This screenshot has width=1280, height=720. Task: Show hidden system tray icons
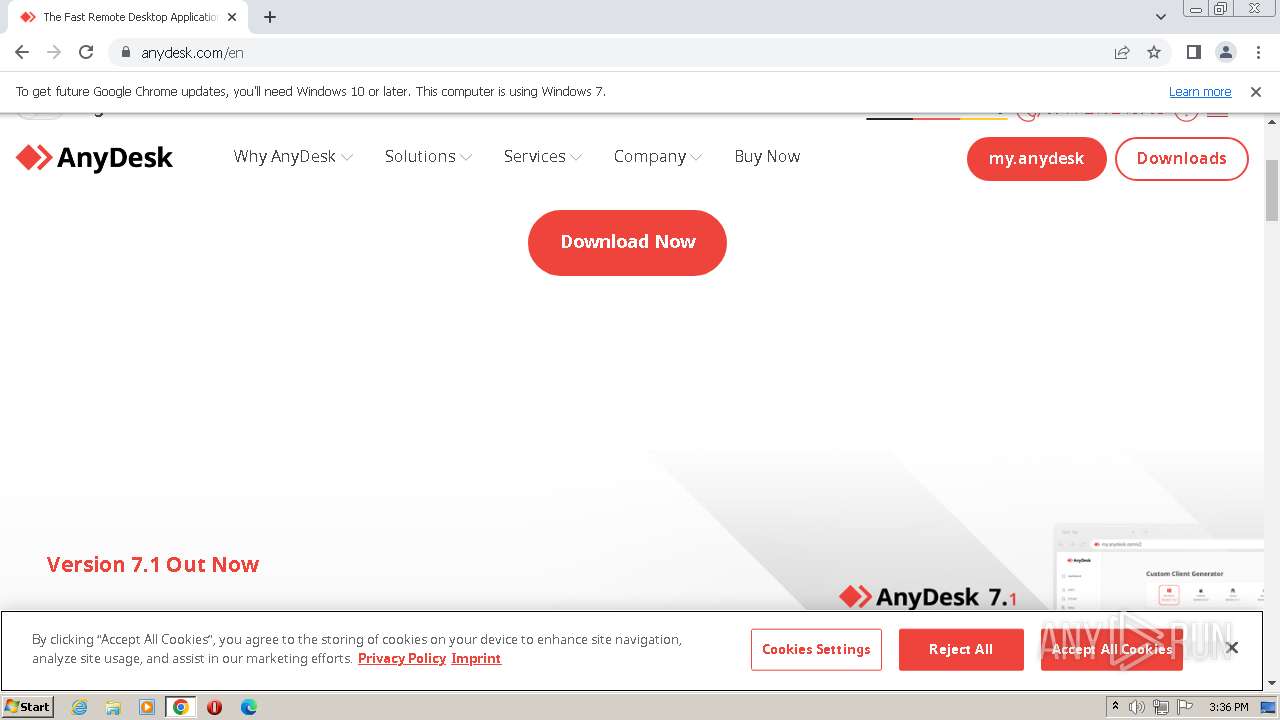[1115, 707]
